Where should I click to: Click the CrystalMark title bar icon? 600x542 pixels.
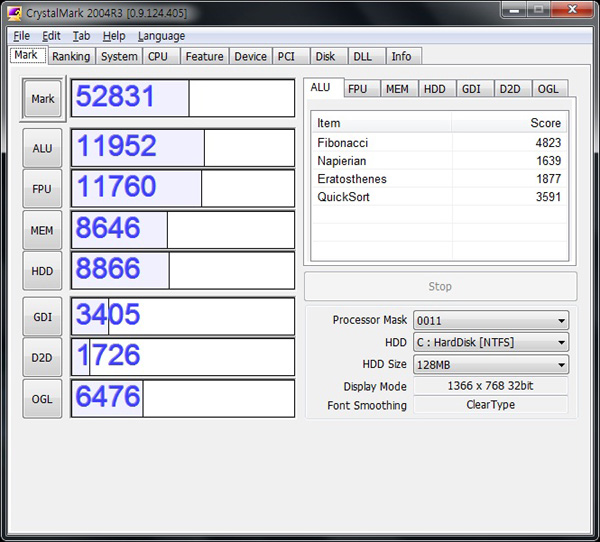pyautogui.click(x=15, y=13)
